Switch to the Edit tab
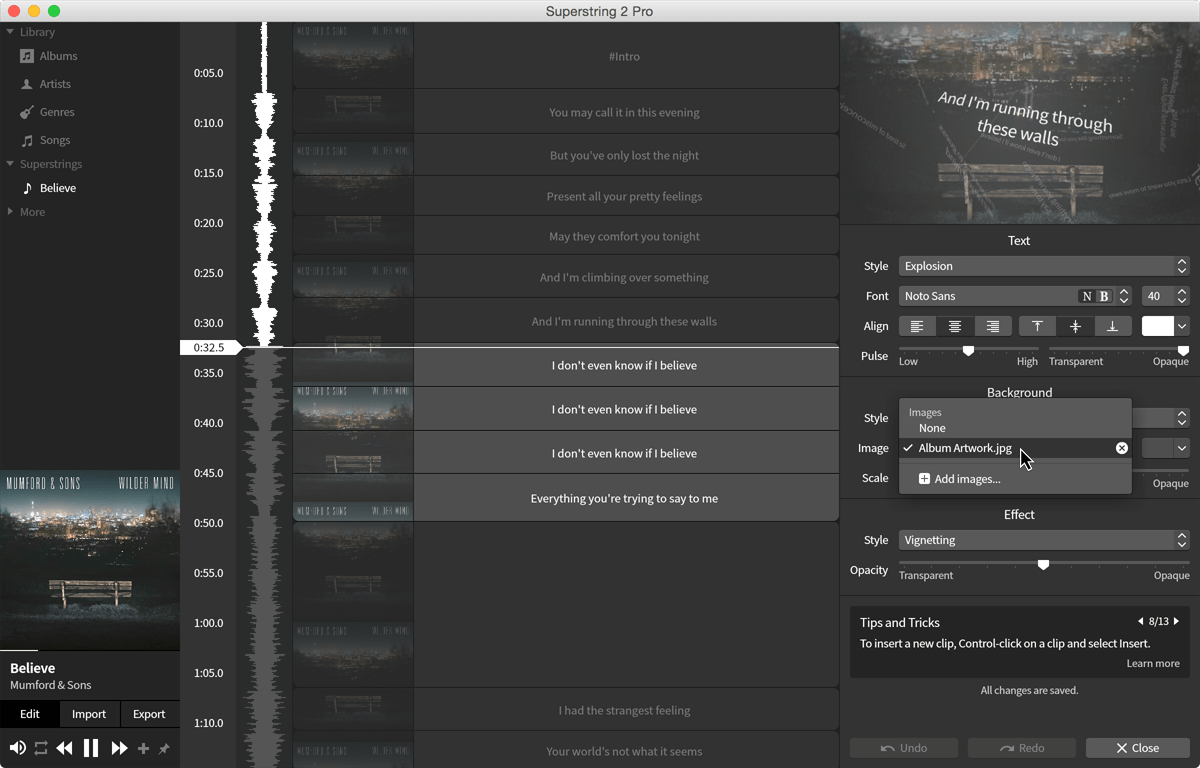The height and width of the screenshot is (768, 1200). [x=30, y=714]
